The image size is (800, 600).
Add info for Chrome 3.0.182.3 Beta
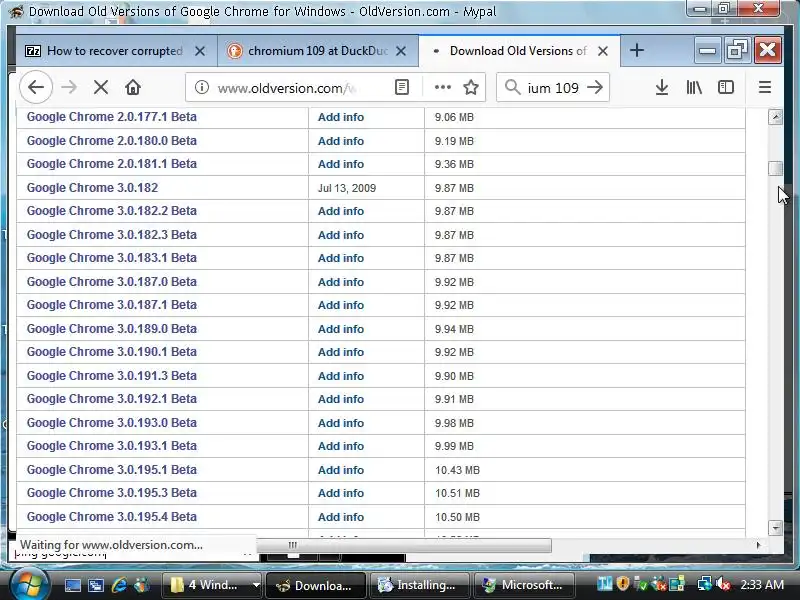coord(341,235)
